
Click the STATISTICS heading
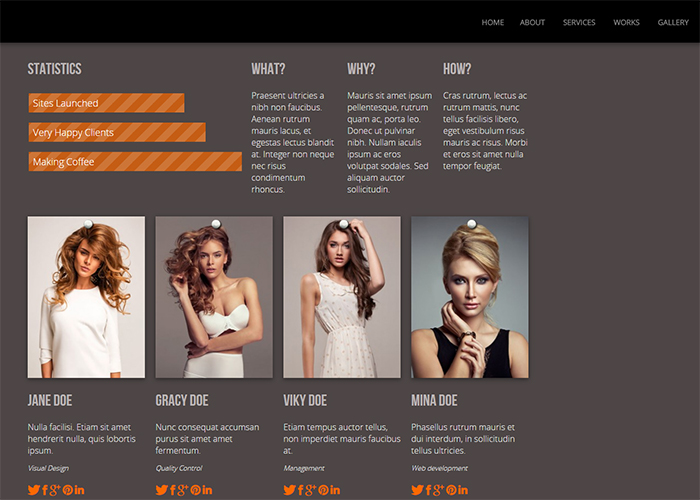pyautogui.click(x=54, y=69)
